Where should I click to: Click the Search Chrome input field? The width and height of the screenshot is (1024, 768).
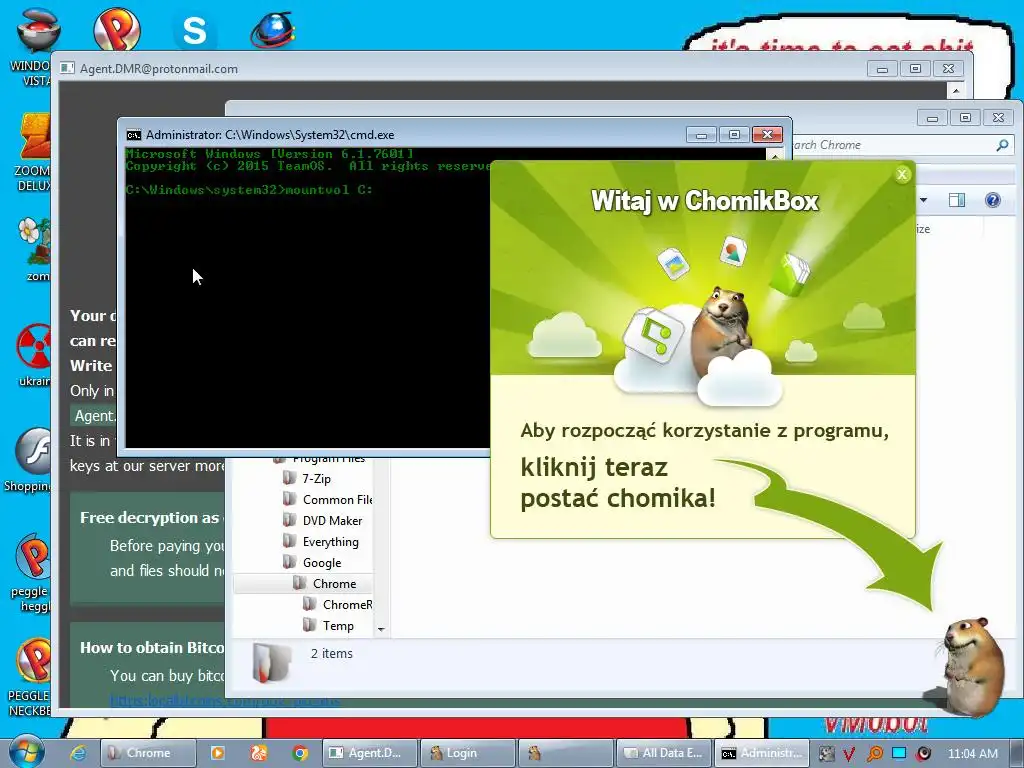tap(891, 145)
